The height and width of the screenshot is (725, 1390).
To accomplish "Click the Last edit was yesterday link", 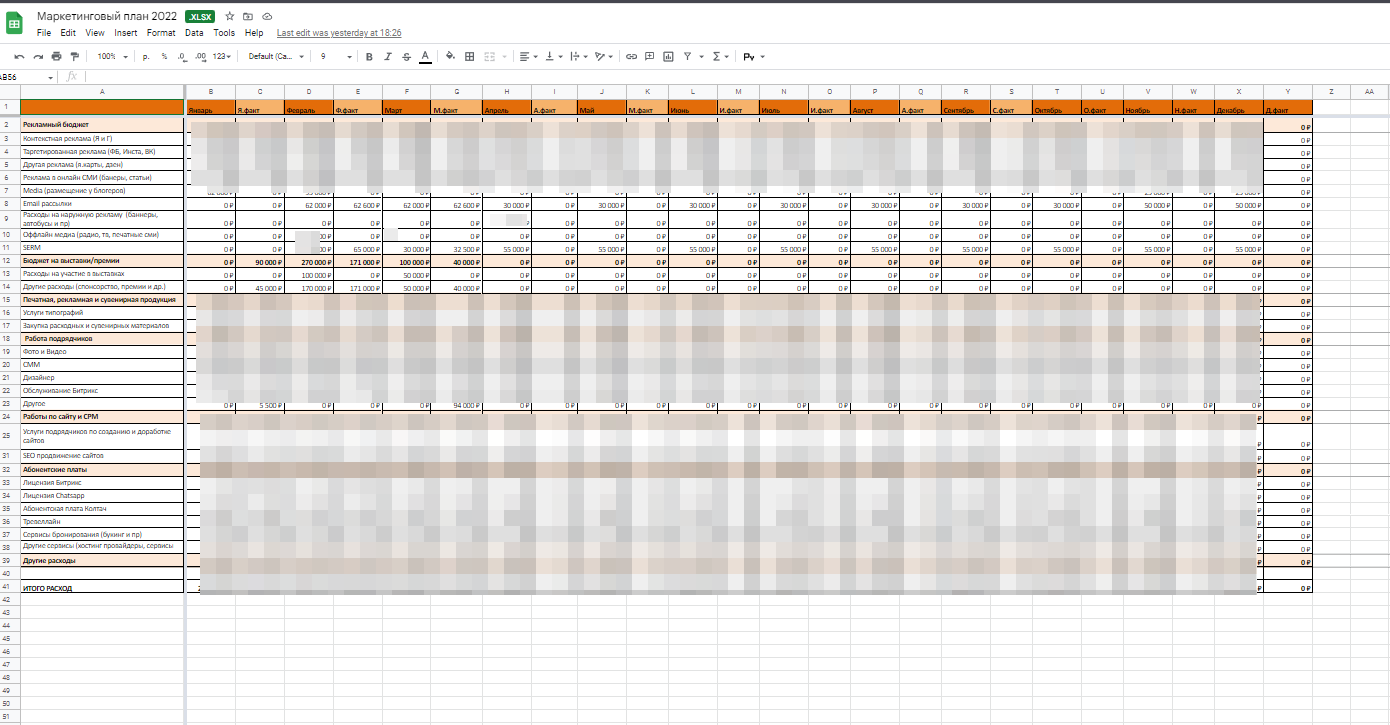I will tap(339, 33).
